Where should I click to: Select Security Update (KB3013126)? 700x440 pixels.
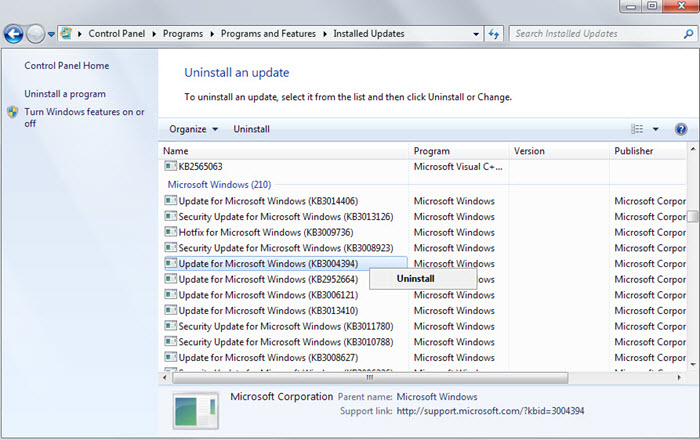point(286,217)
